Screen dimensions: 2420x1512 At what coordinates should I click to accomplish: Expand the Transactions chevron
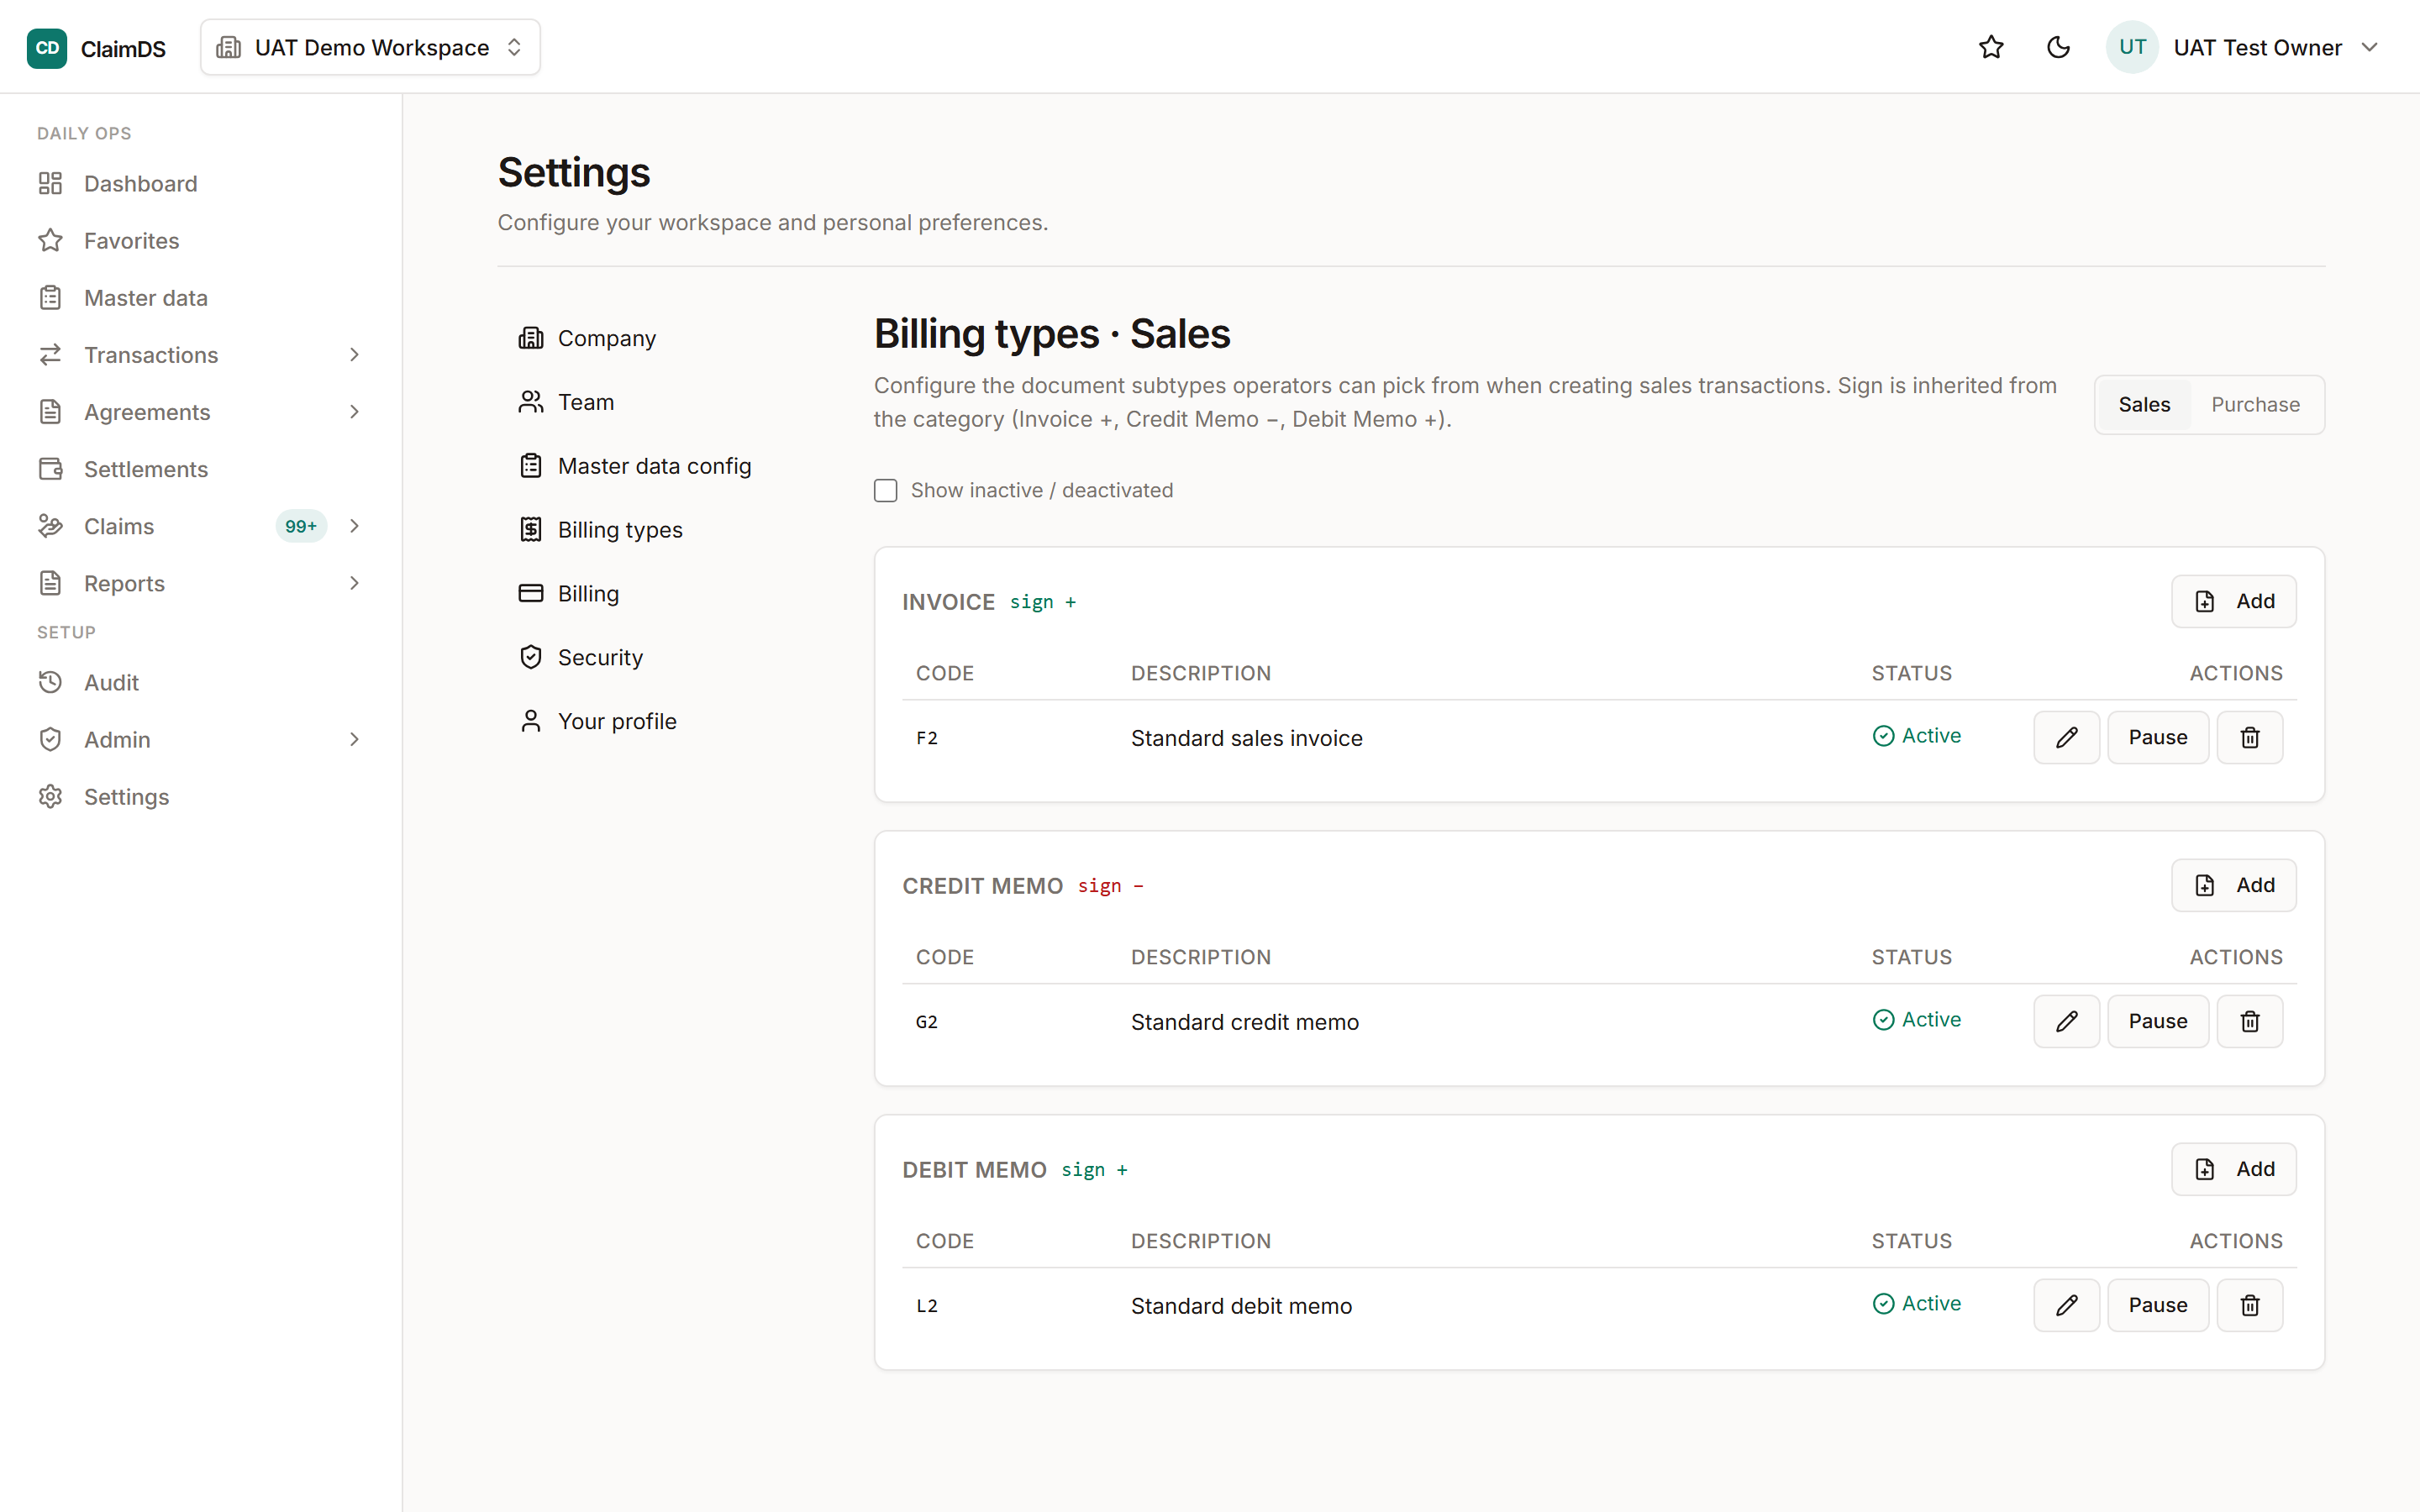point(354,355)
